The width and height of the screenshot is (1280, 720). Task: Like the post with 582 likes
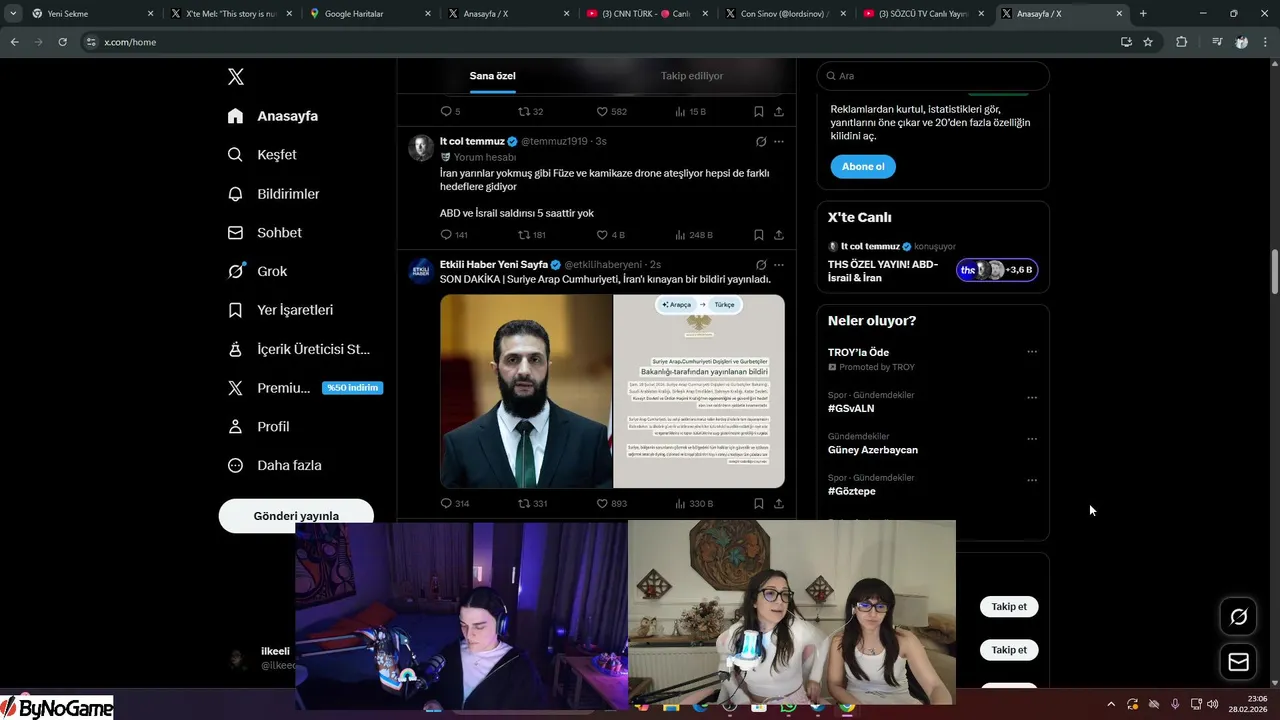[x=611, y=111]
